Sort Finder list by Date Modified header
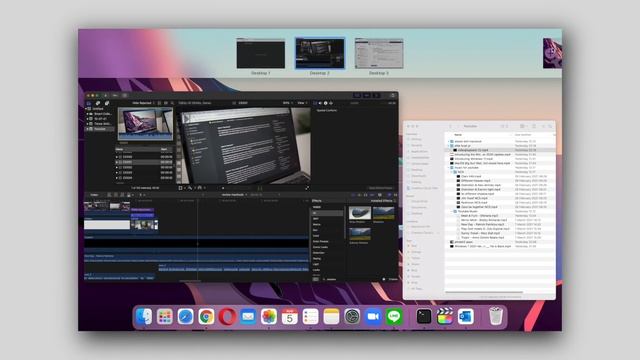The image size is (640, 360). [x=523, y=135]
